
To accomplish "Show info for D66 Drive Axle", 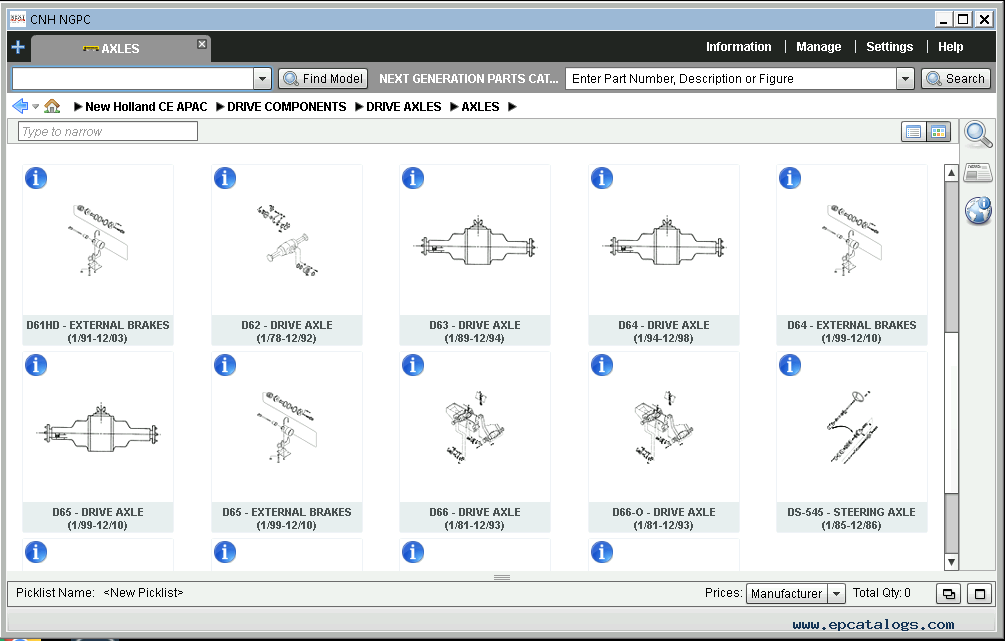I will tap(413, 365).
